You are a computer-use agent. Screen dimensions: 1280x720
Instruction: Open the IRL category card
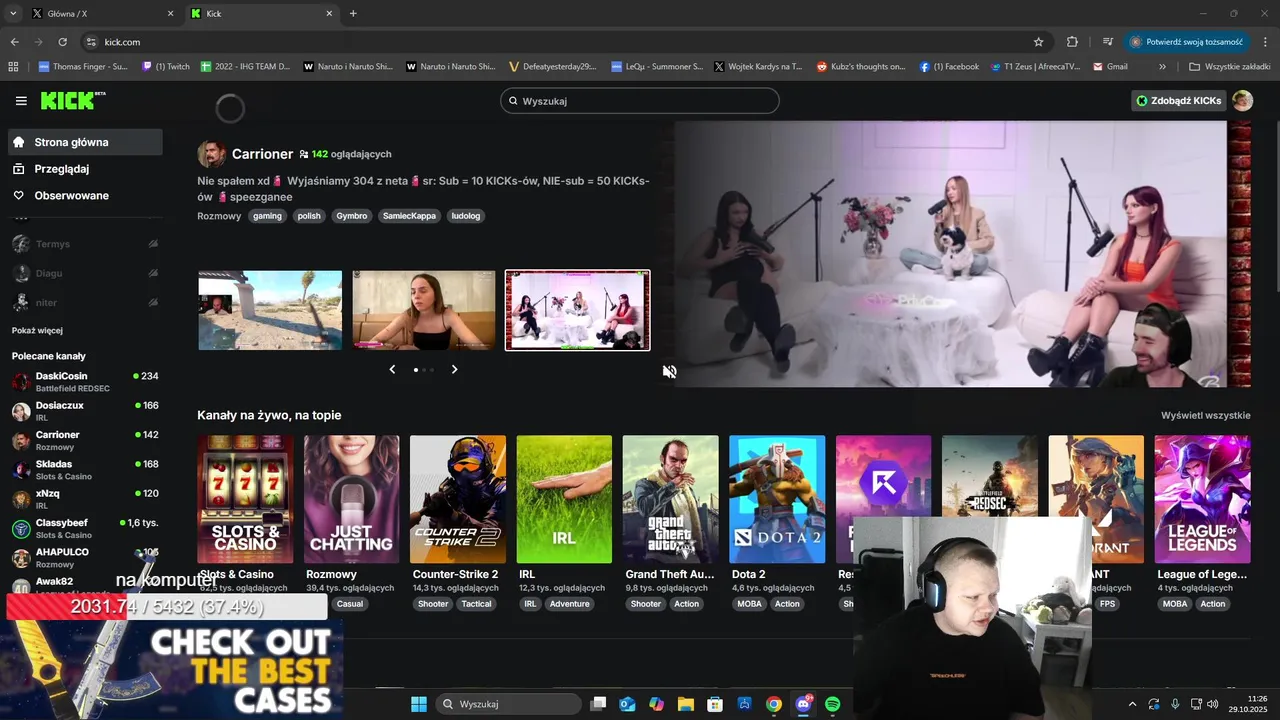(x=564, y=499)
